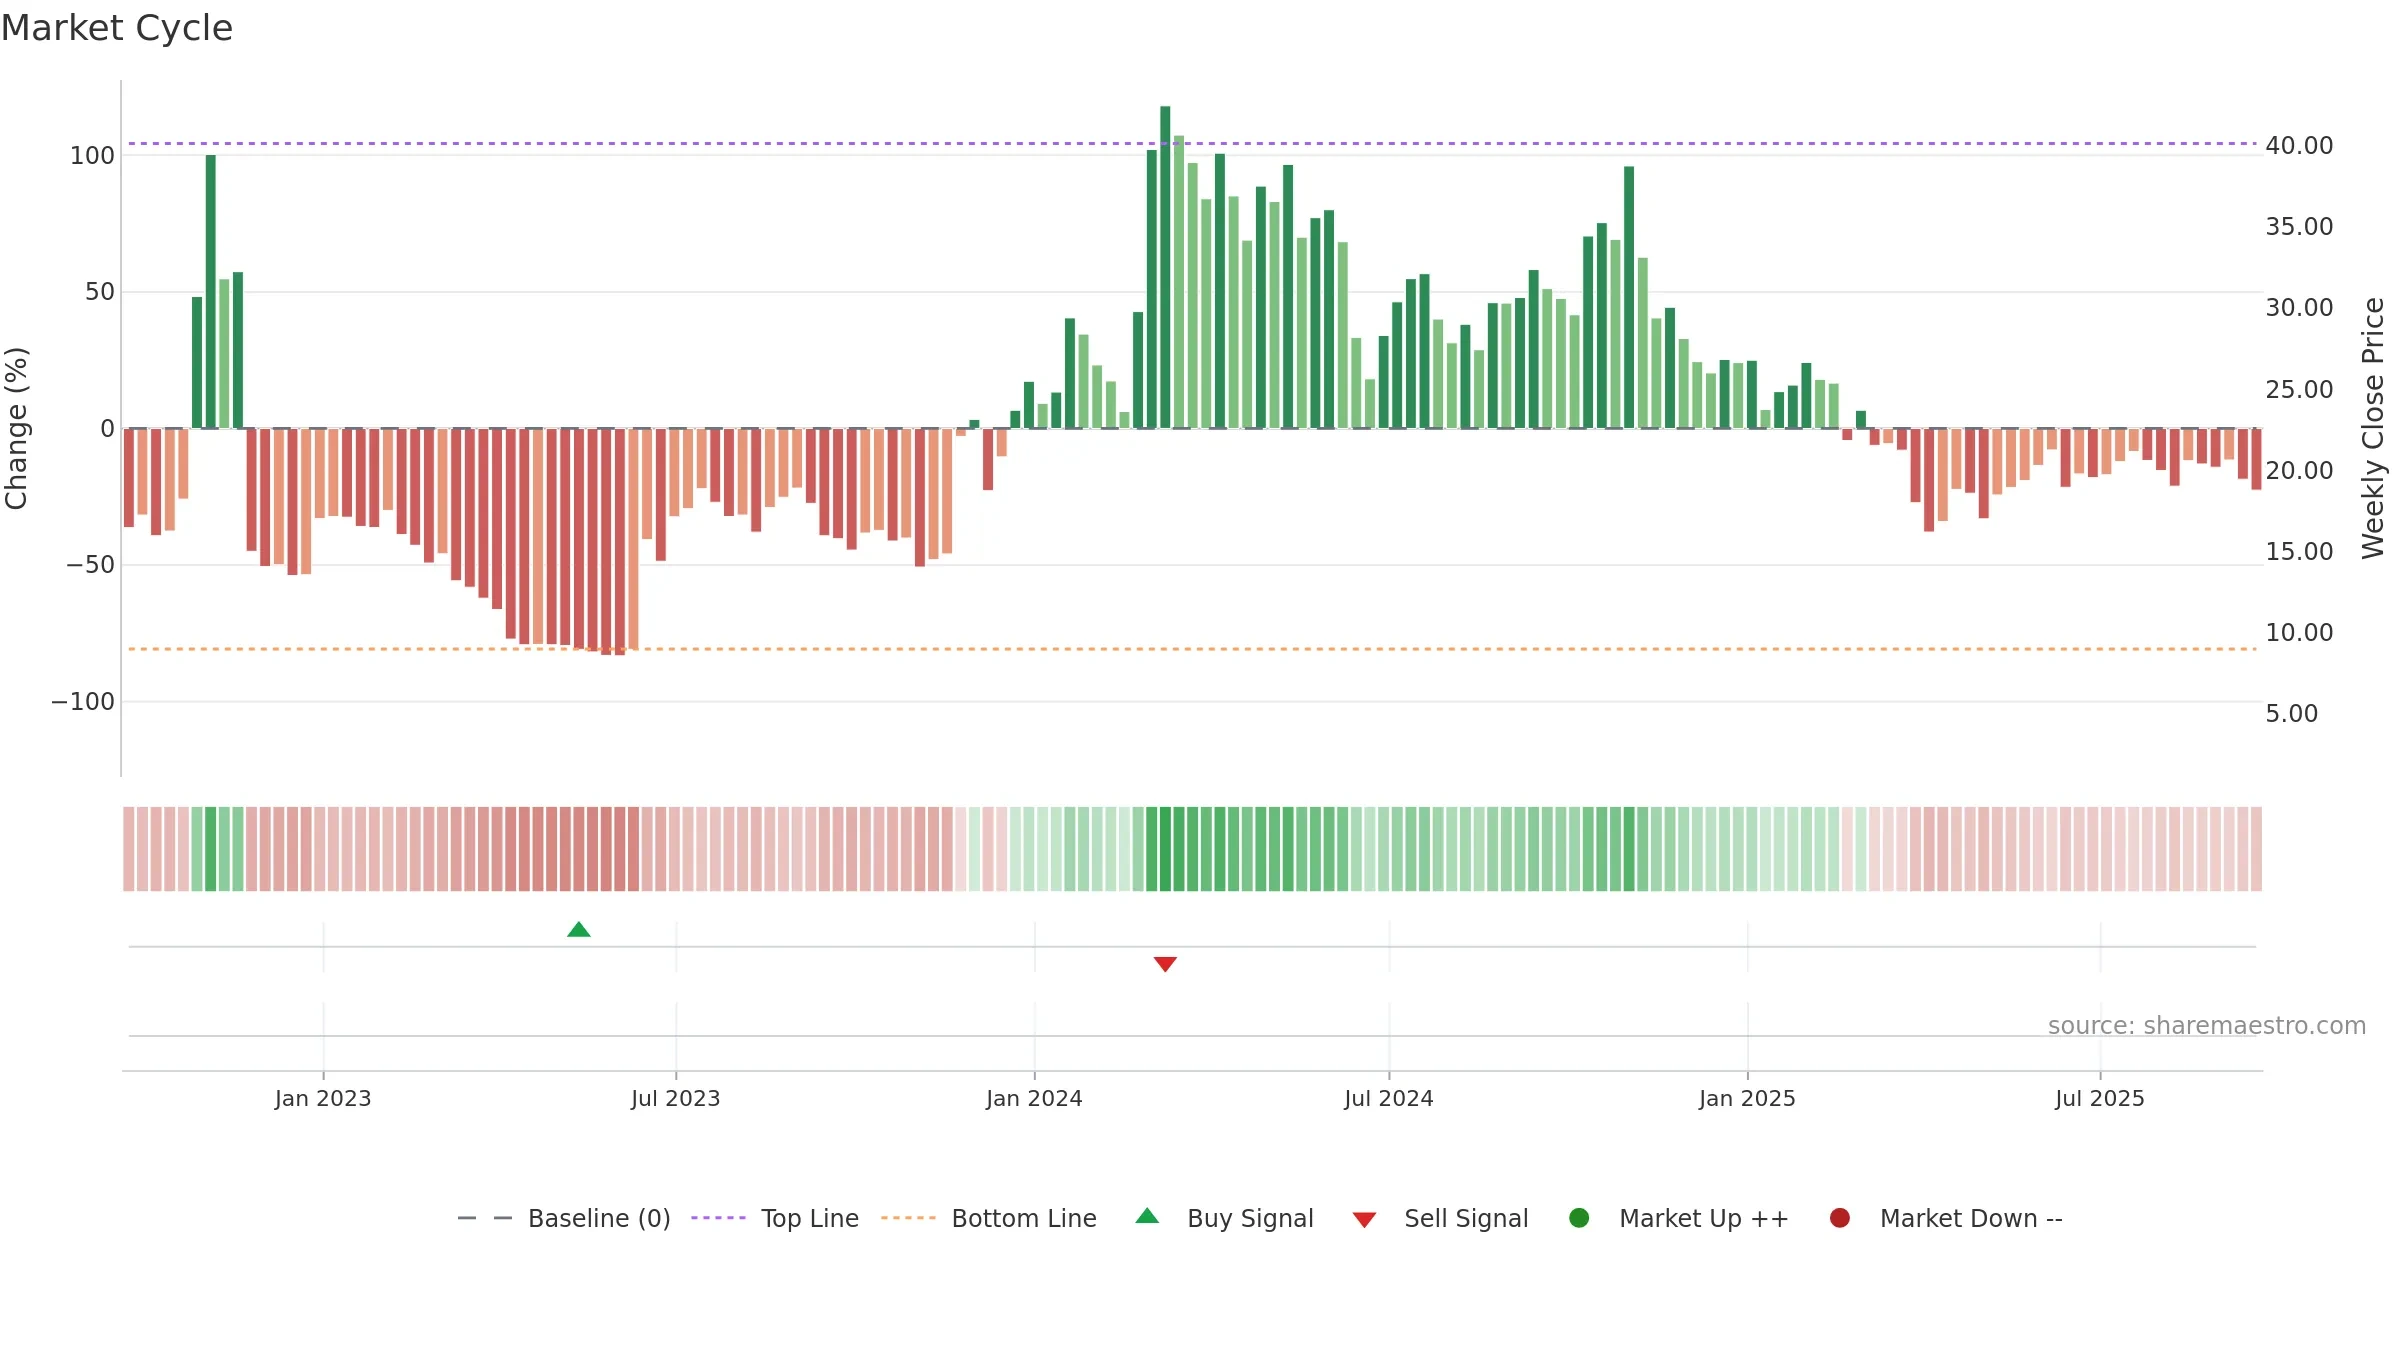Toggle the Sell Signal legend entry
Image resolution: width=2400 pixels, height=1350 pixels.
[1440, 1218]
